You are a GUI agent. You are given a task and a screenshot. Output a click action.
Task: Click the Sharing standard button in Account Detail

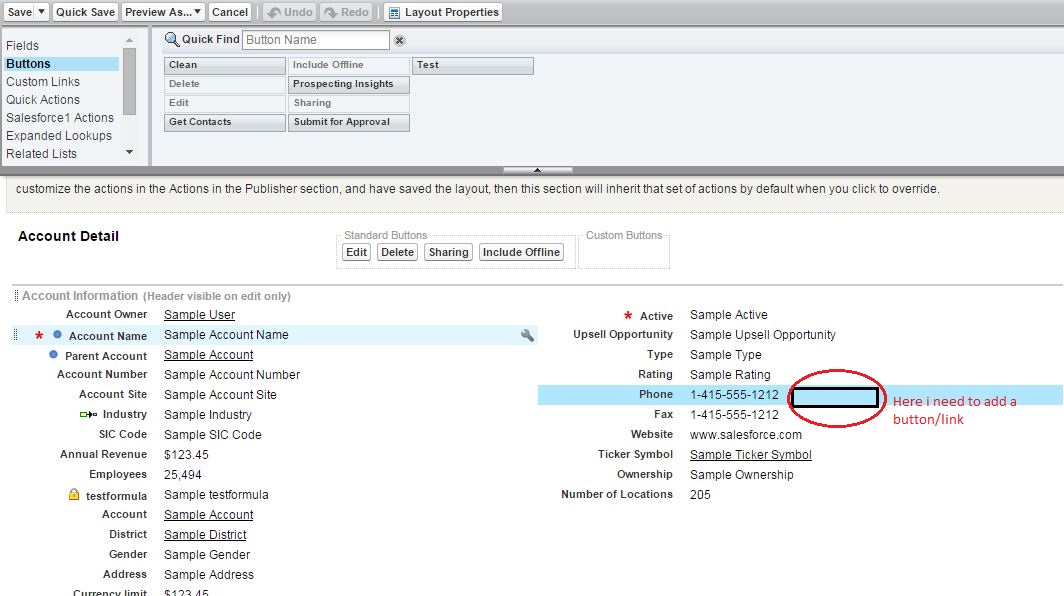click(449, 252)
